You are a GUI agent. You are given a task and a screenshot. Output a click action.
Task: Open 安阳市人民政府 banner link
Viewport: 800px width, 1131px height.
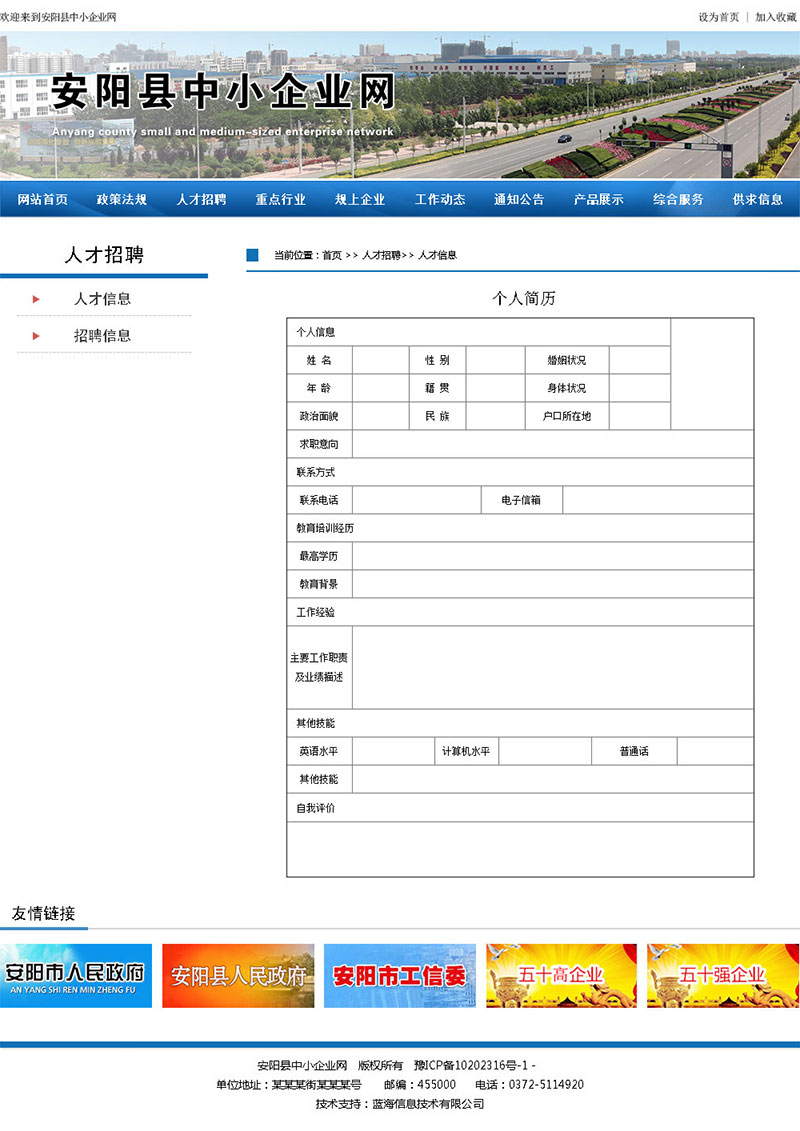point(76,975)
